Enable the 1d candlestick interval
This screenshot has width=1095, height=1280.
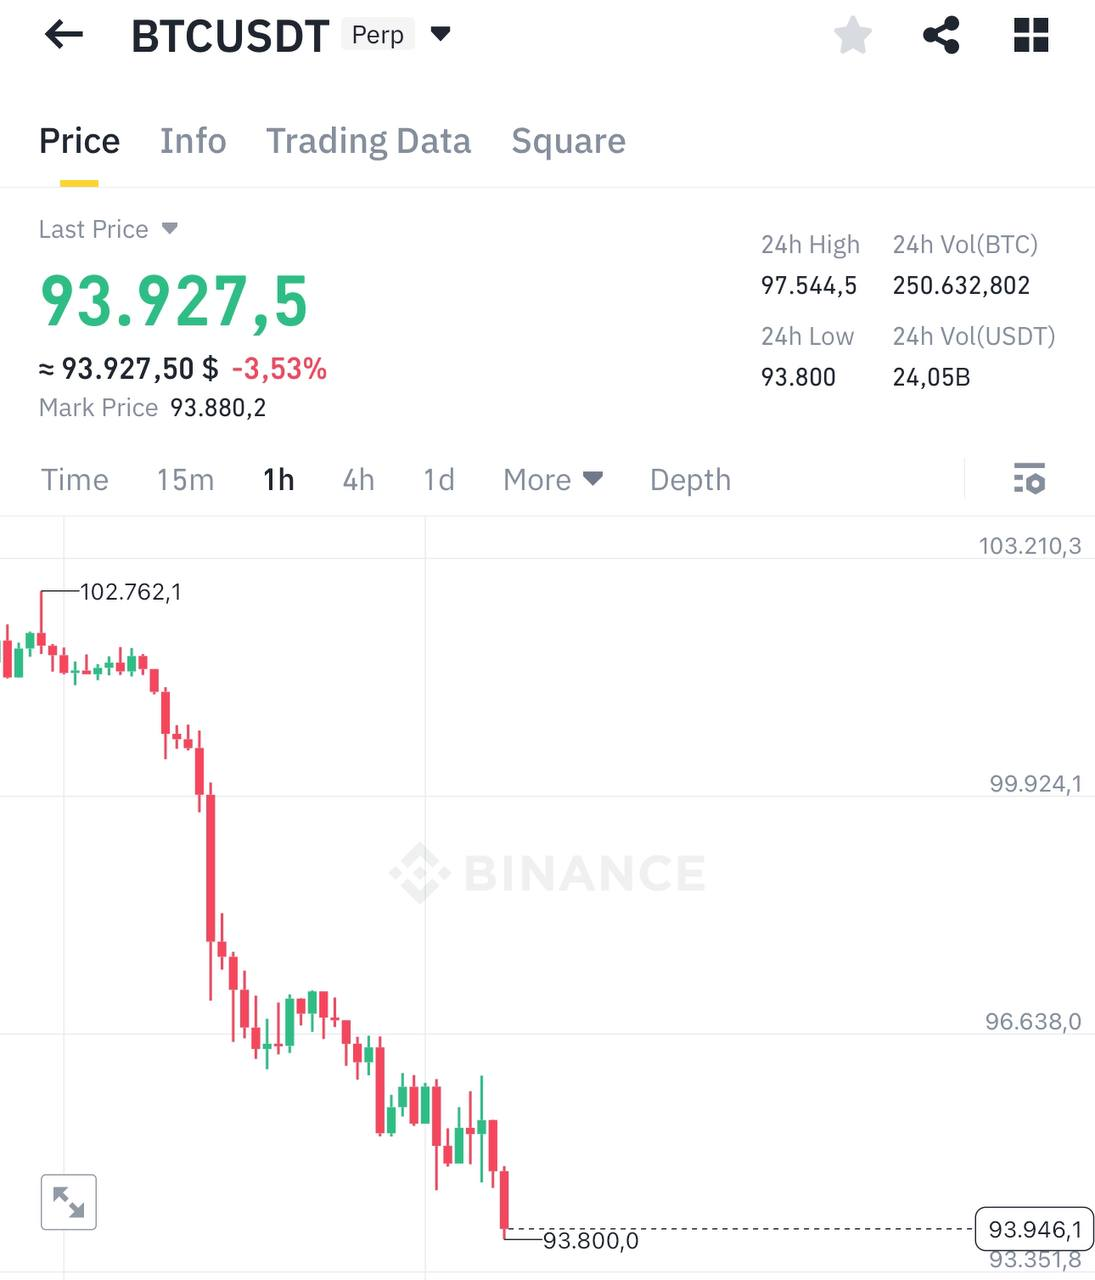point(438,480)
